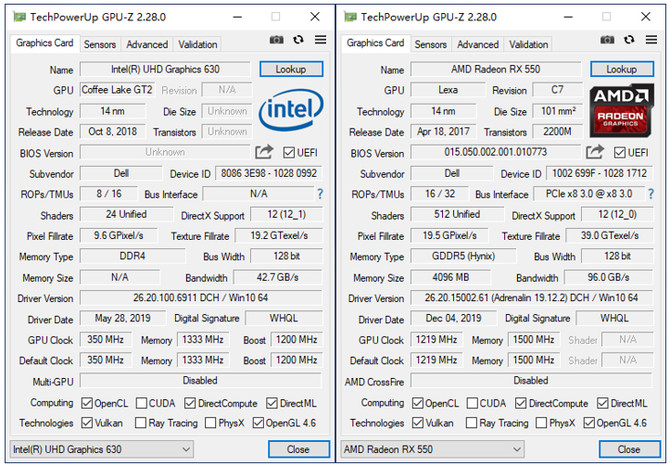Click Lookup button in Intel window
This screenshot has width=670, height=466.
tap(291, 69)
